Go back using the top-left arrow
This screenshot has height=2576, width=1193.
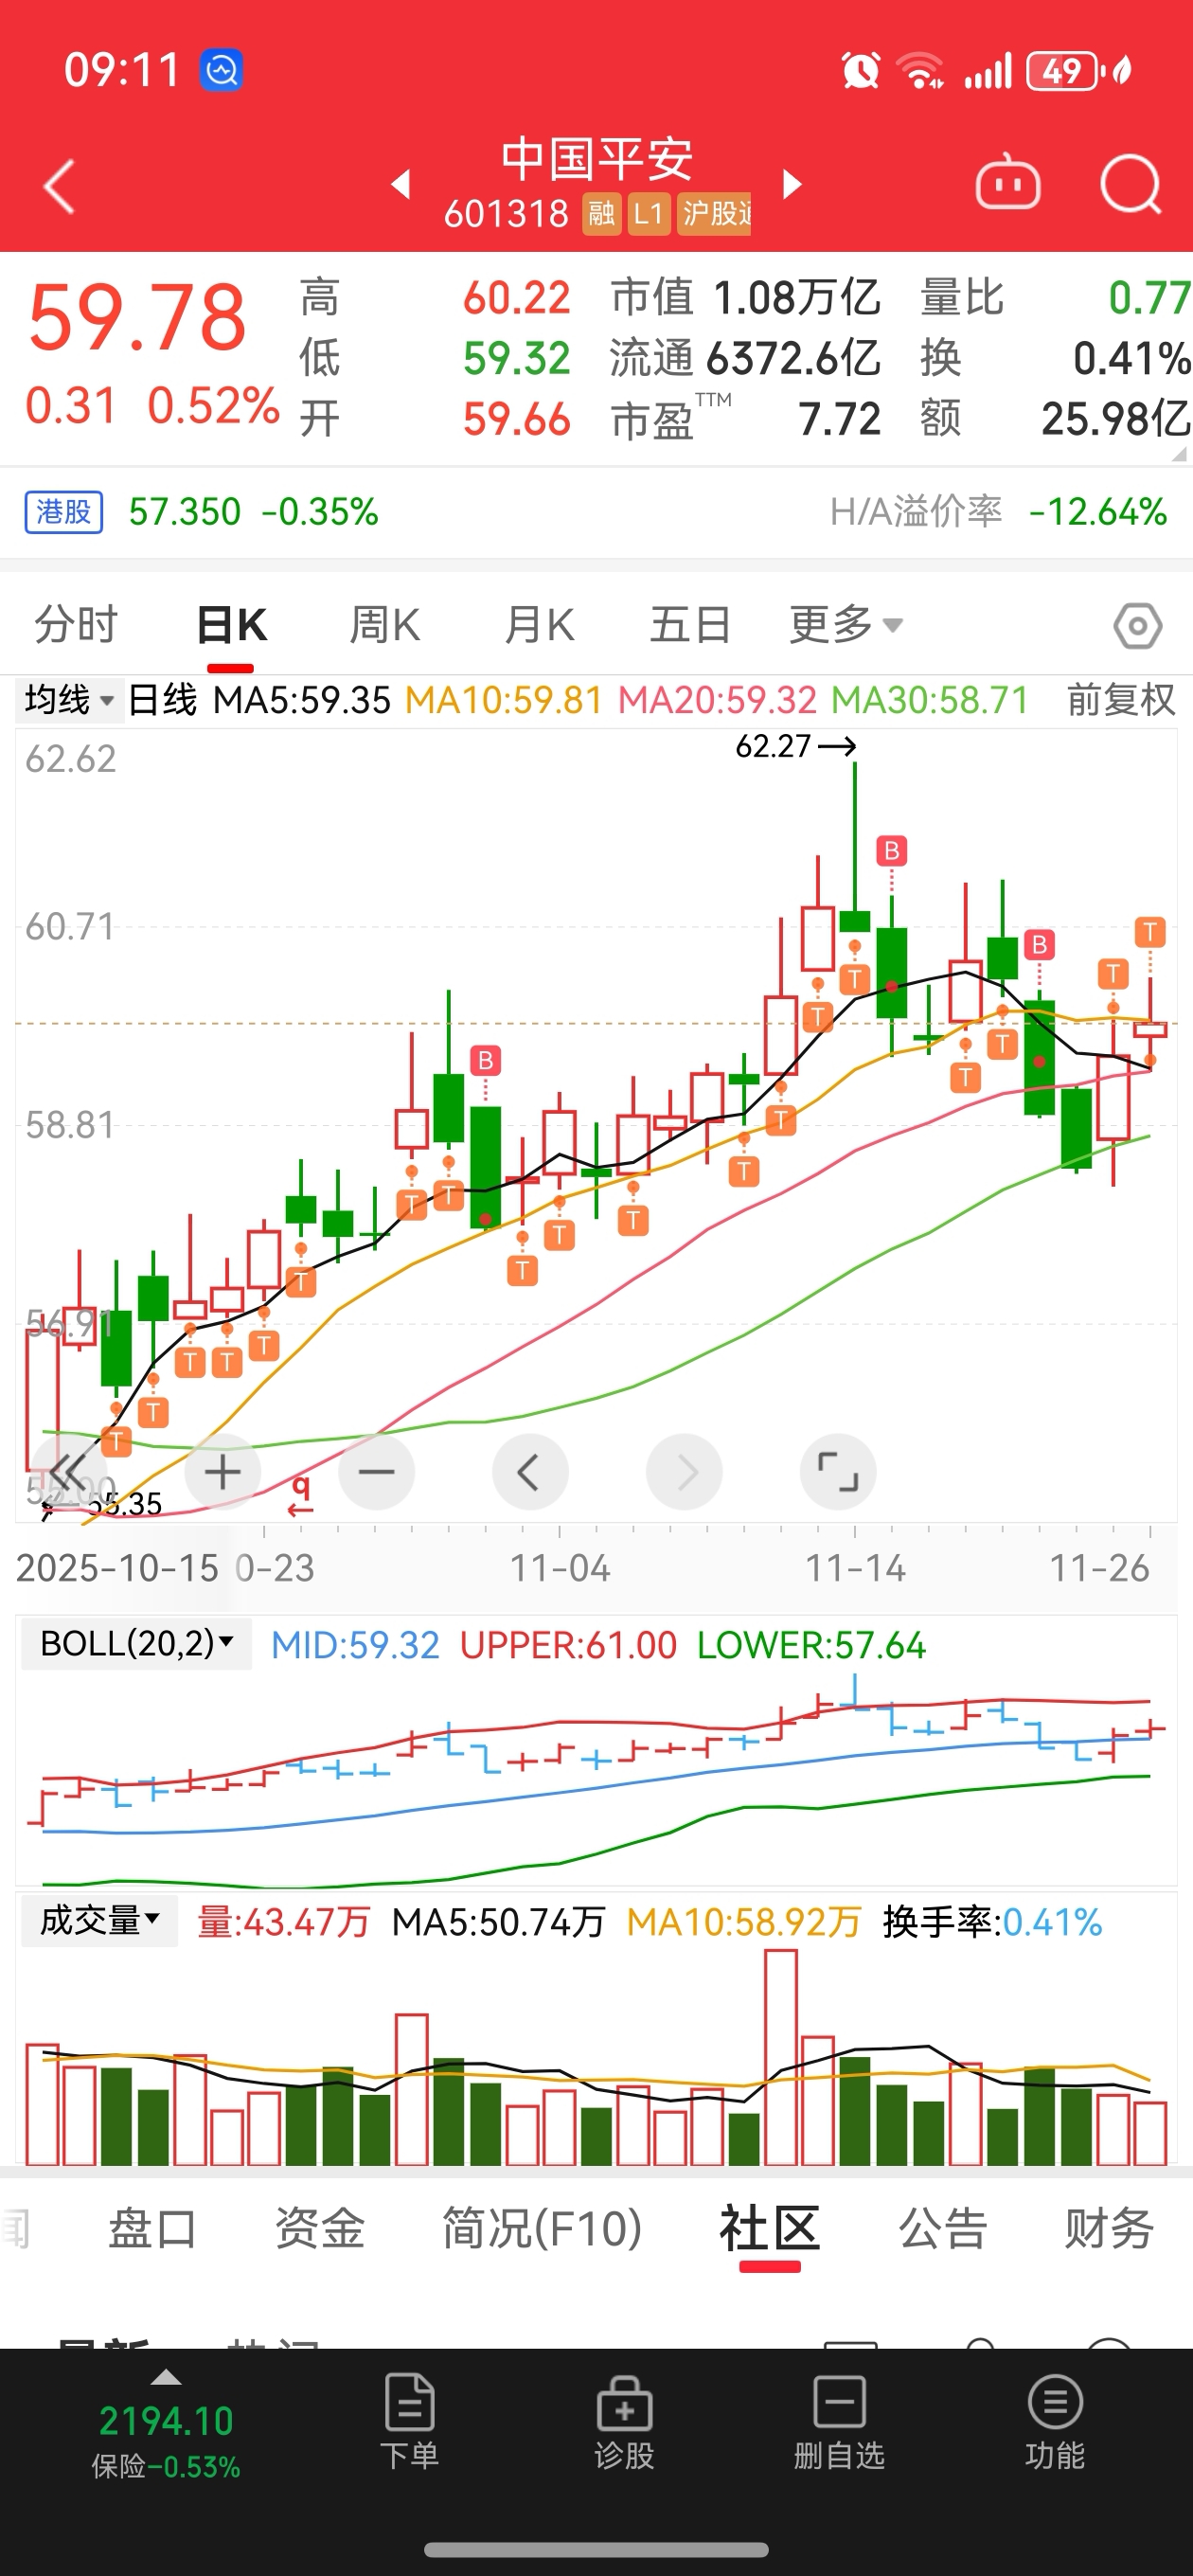click(x=60, y=186)
